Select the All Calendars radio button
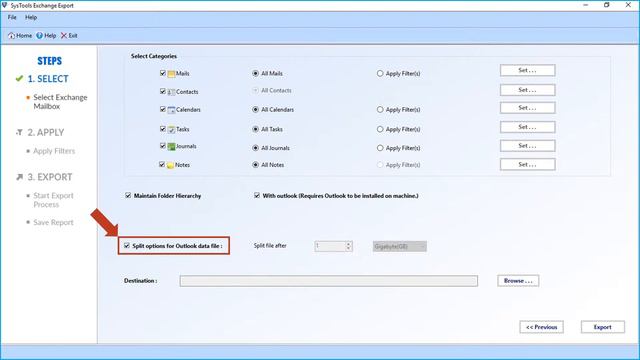This screenshot has height=360, width=640. [256, 109]
